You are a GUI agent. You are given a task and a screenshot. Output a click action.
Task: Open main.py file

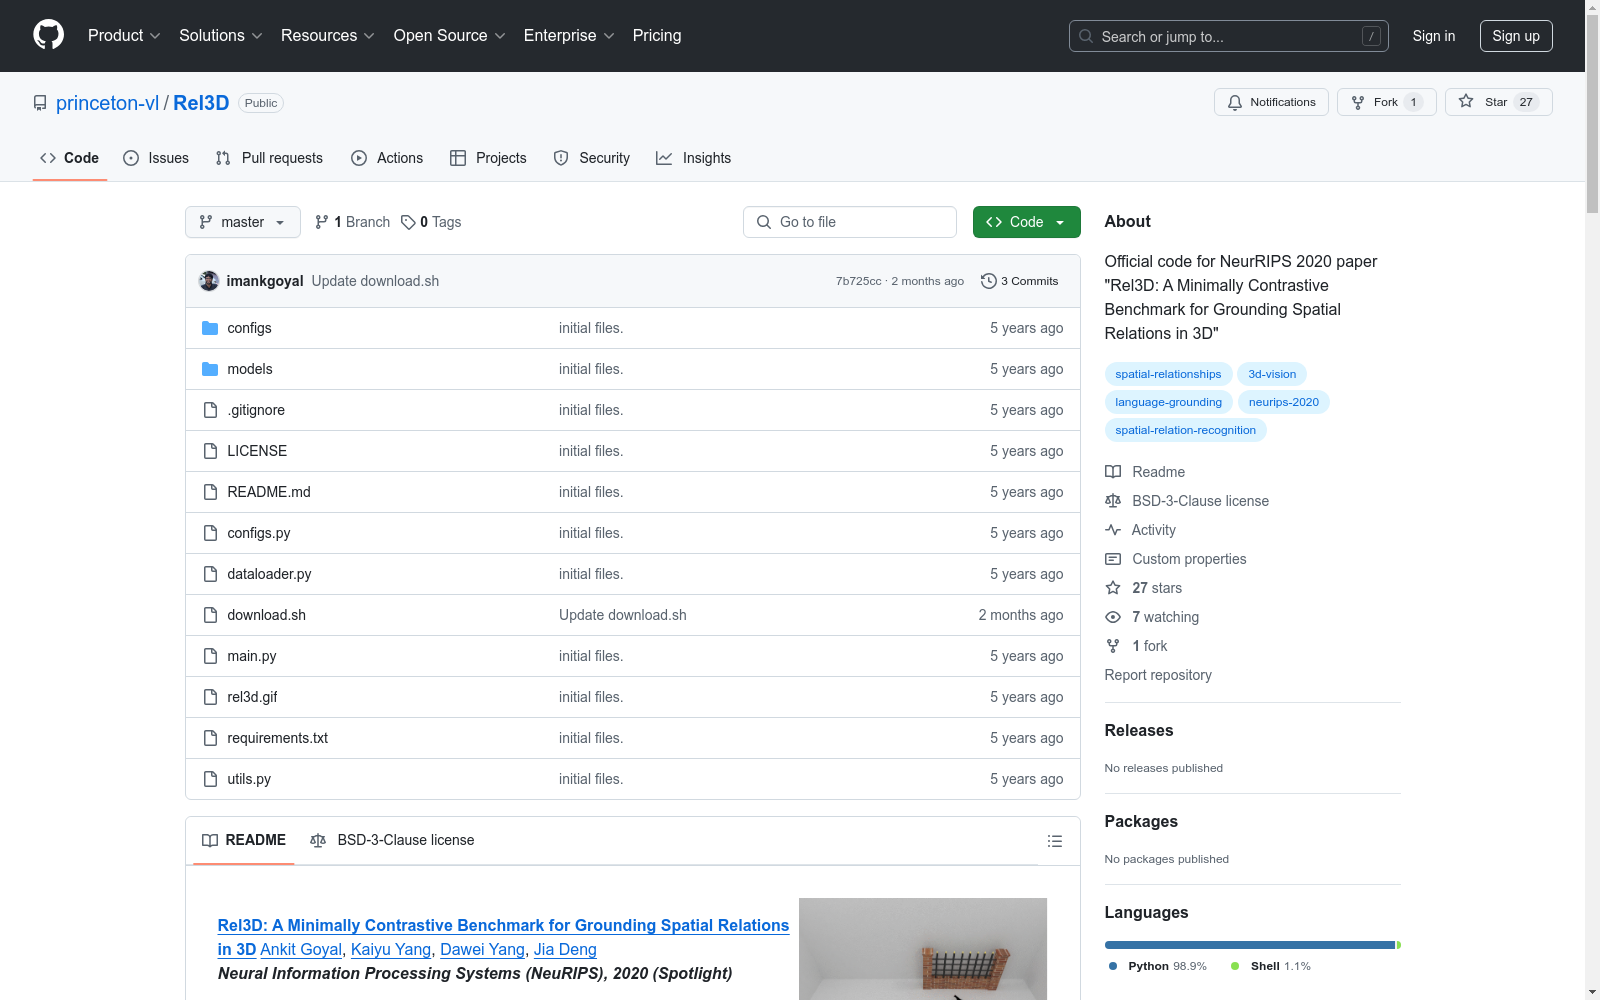pos(252,656)
